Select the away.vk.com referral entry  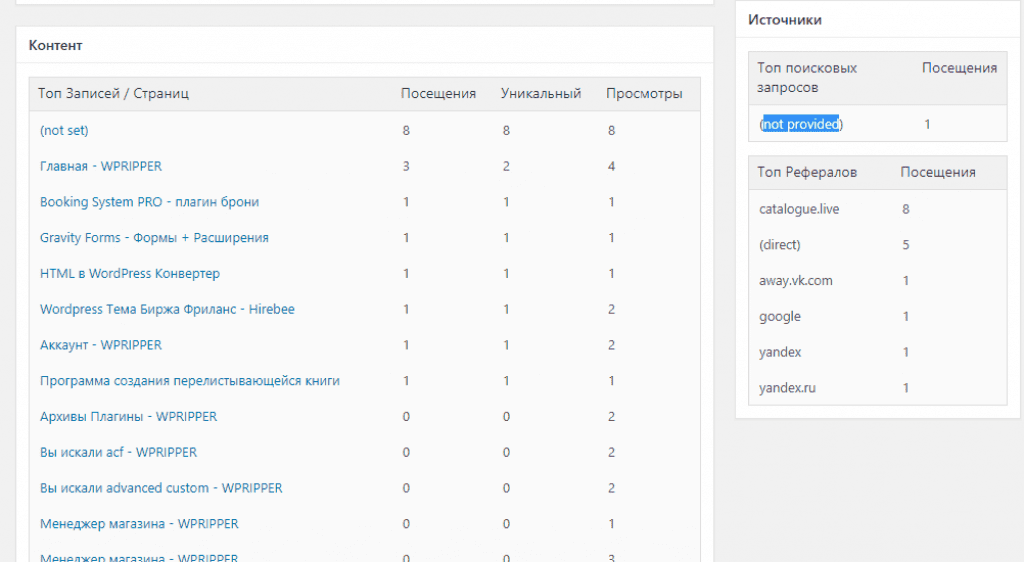tap(796, 281)
